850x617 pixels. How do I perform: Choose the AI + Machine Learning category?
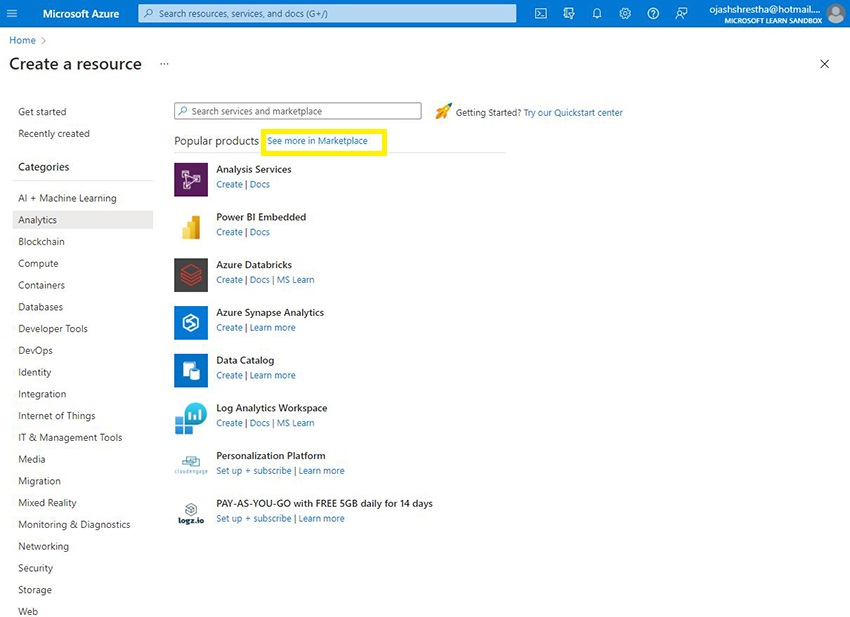[x=67, y=198]
